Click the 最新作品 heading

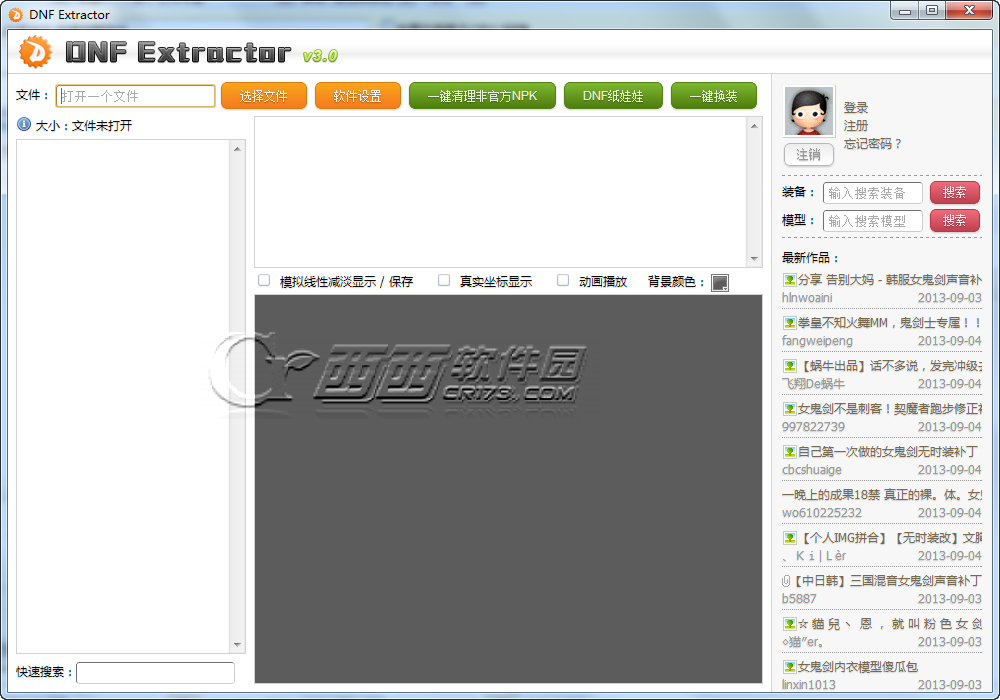pyautogui.click(x=810, y=258)
